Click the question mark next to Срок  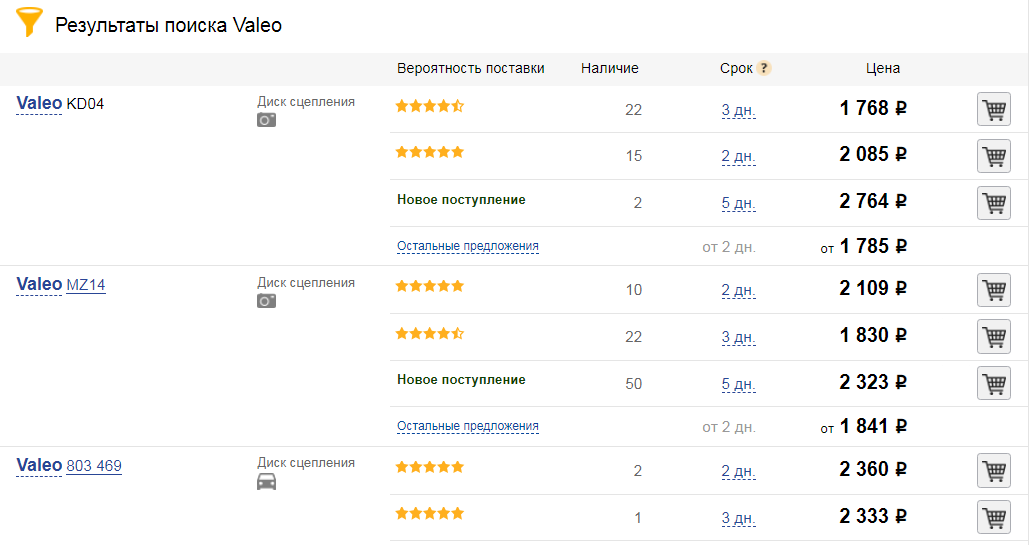click(x=764, y=69)
